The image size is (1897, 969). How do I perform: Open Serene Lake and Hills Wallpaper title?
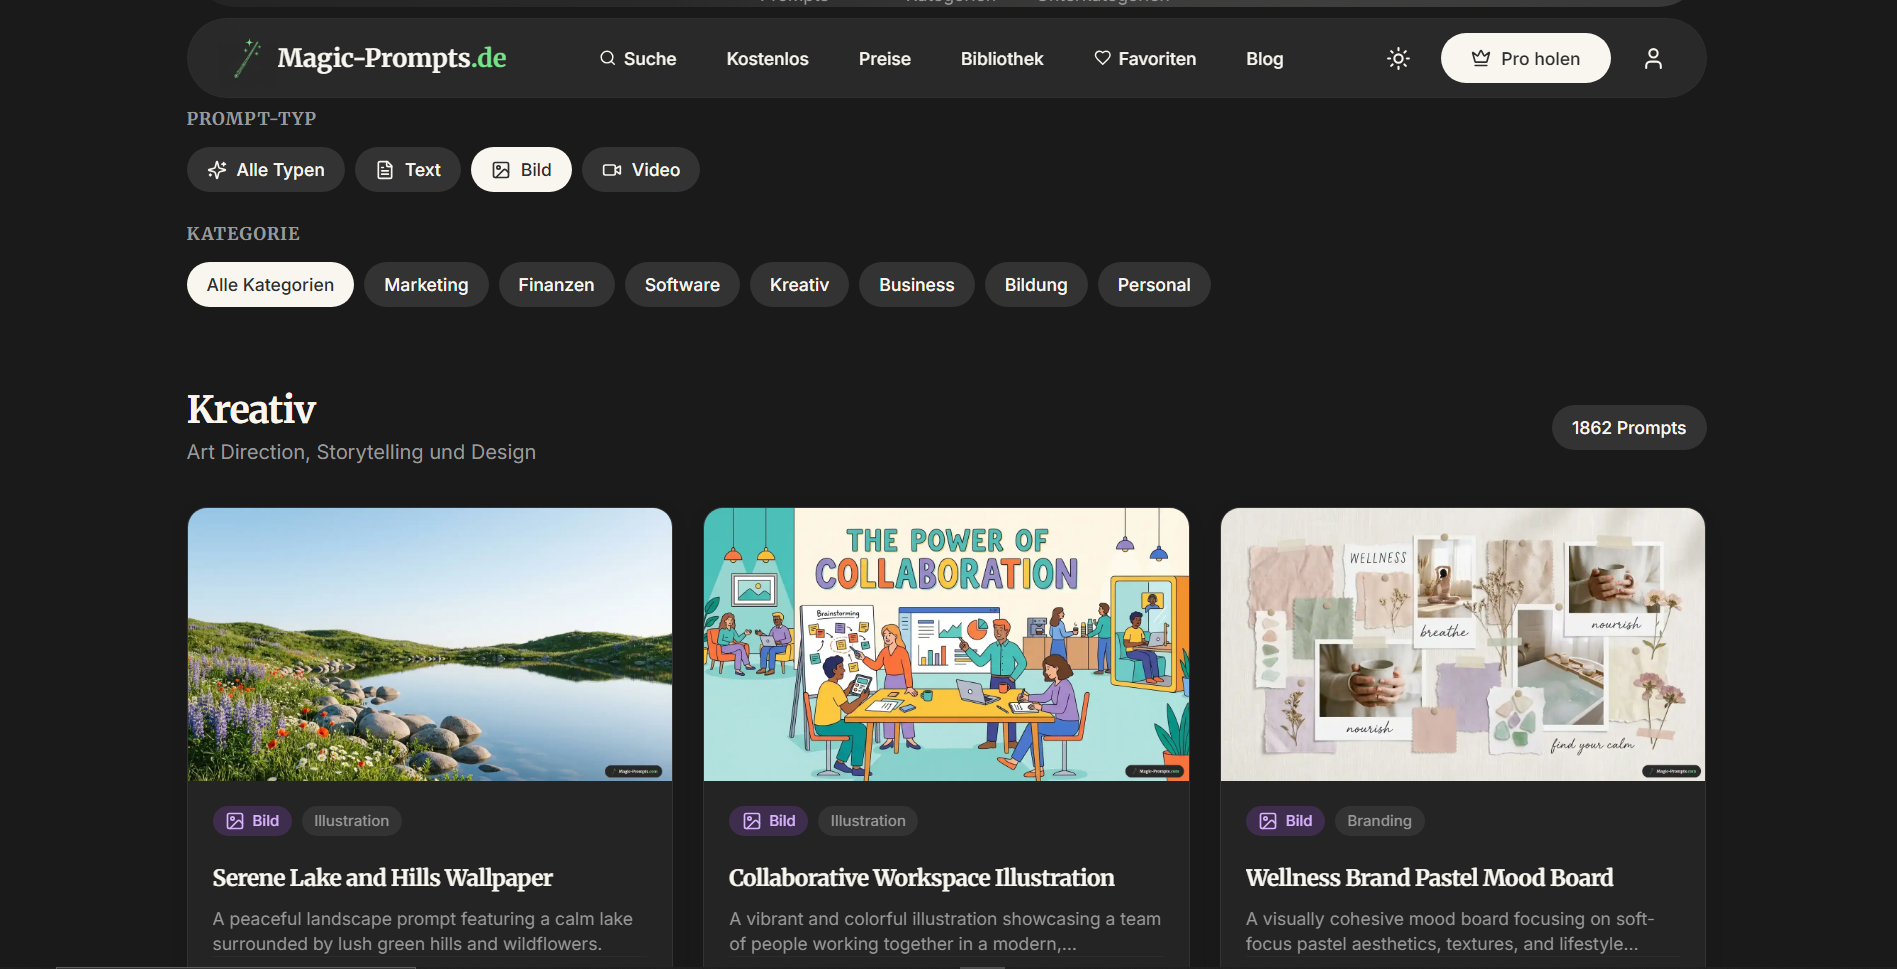[382, 878]
